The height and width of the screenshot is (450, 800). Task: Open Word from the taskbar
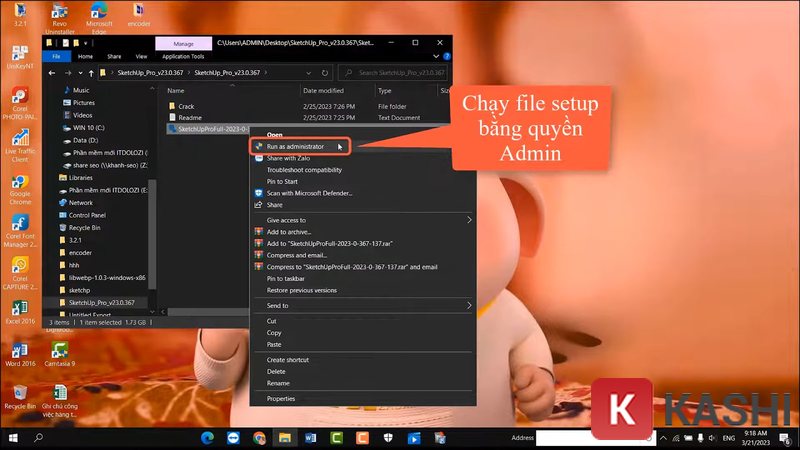311,438
